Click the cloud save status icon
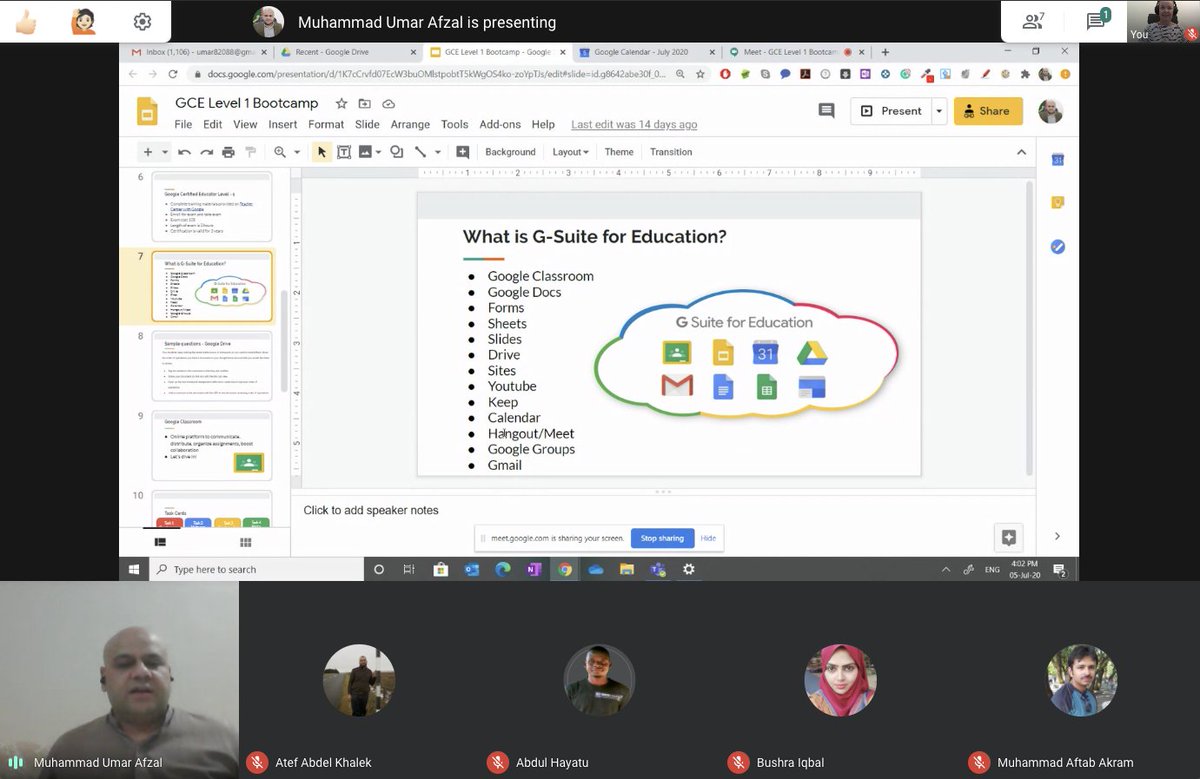The height and width of the screenshot is (779, 1200). pyautogui.click(x=388, y=103)
